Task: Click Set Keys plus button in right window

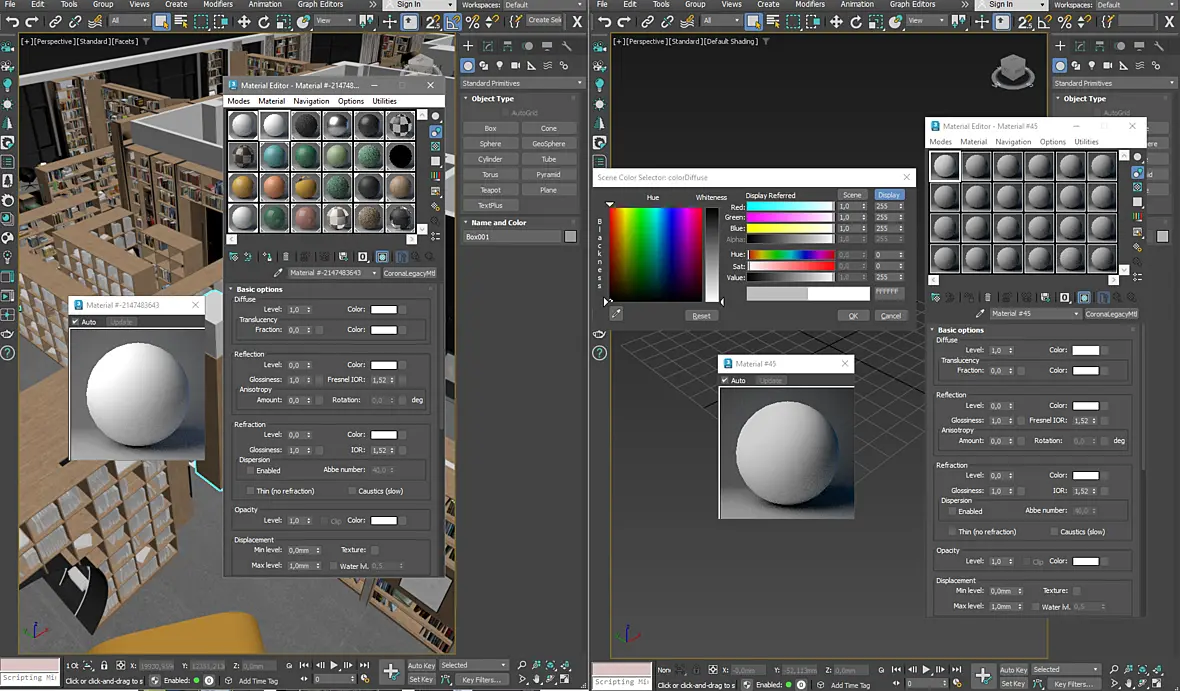Action: [982, 674]
